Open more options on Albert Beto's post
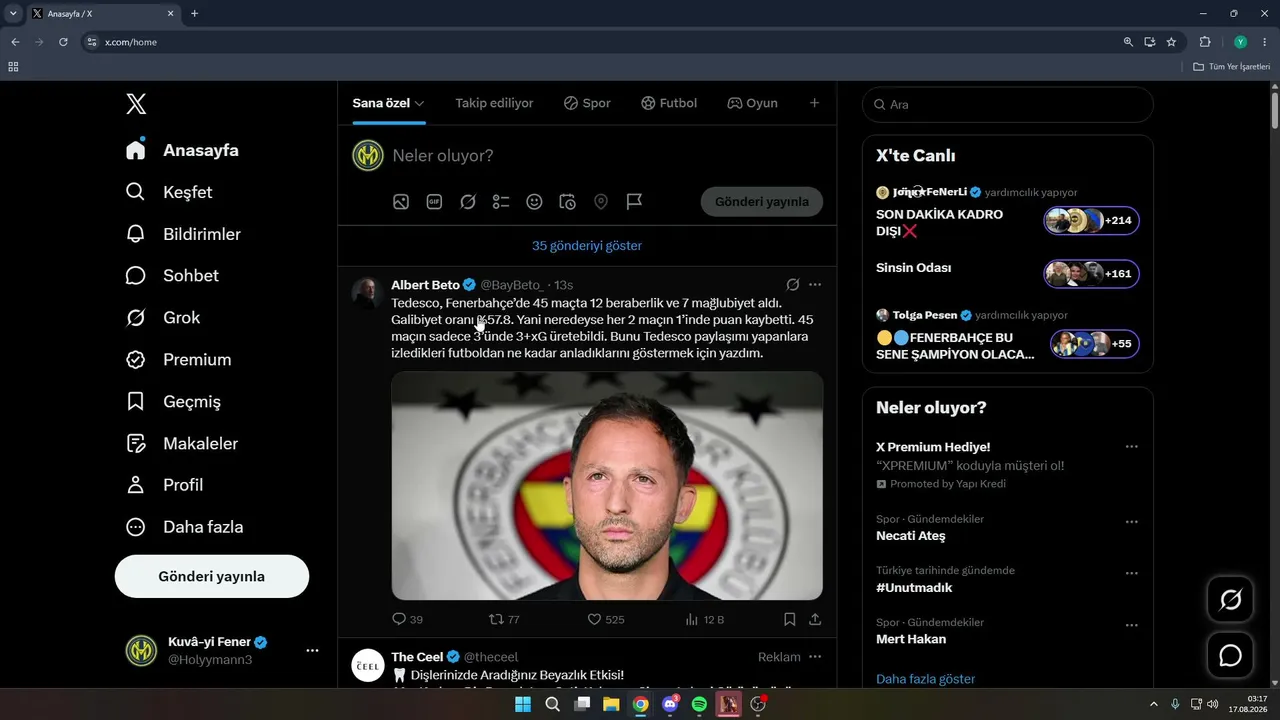Image resolution: width=1280 pixels, height=720 pixels. (x=815, y=285)
